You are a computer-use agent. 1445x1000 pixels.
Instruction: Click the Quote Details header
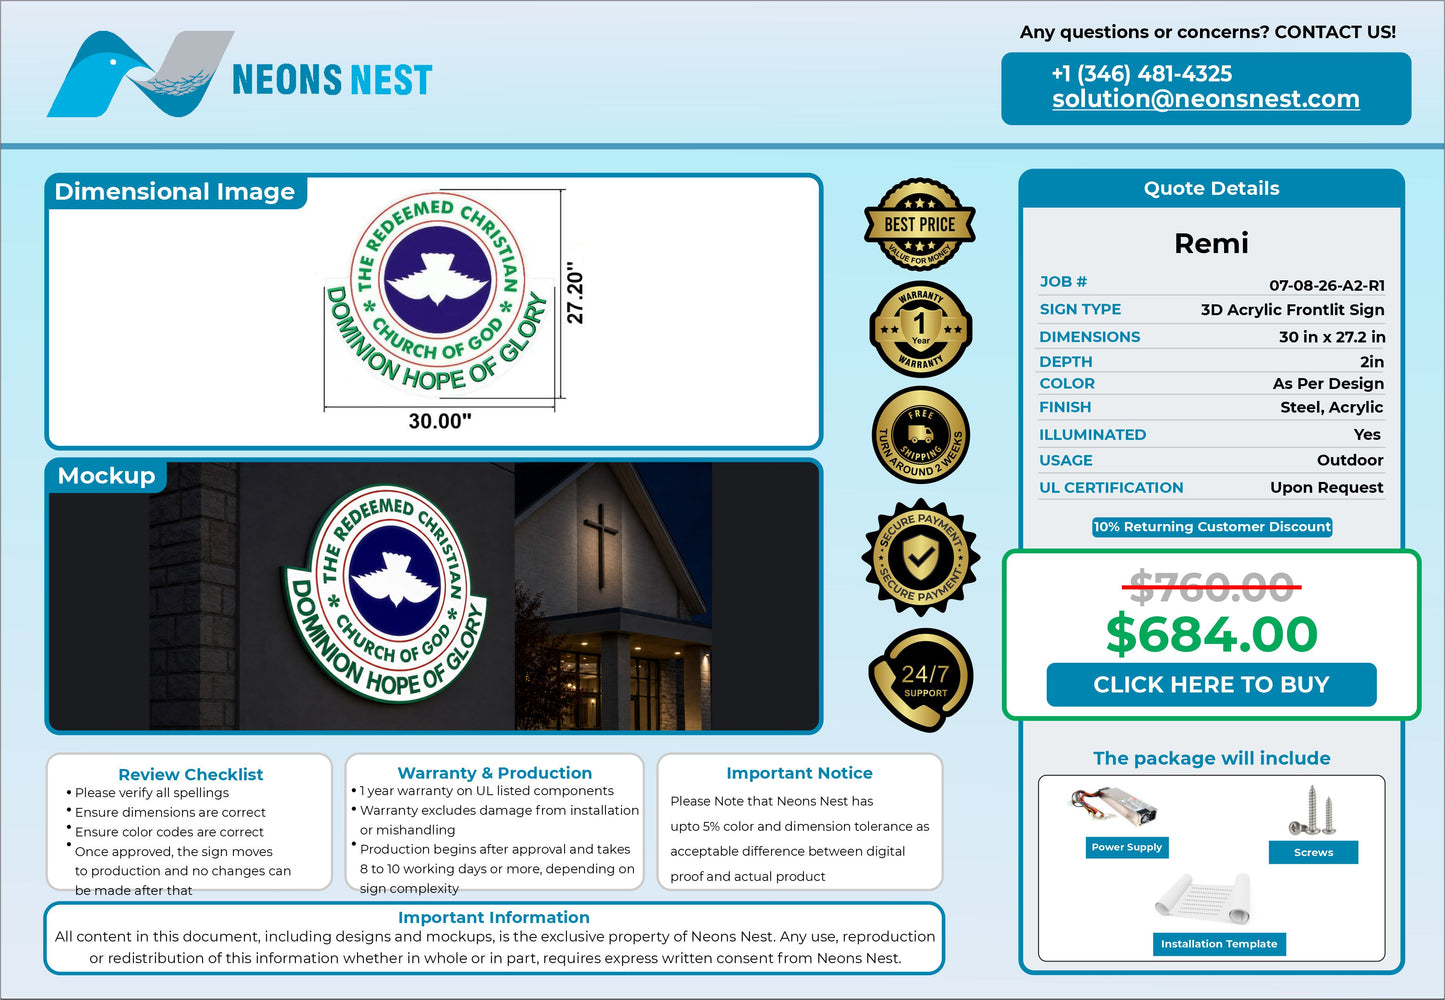pos(1212,188)
